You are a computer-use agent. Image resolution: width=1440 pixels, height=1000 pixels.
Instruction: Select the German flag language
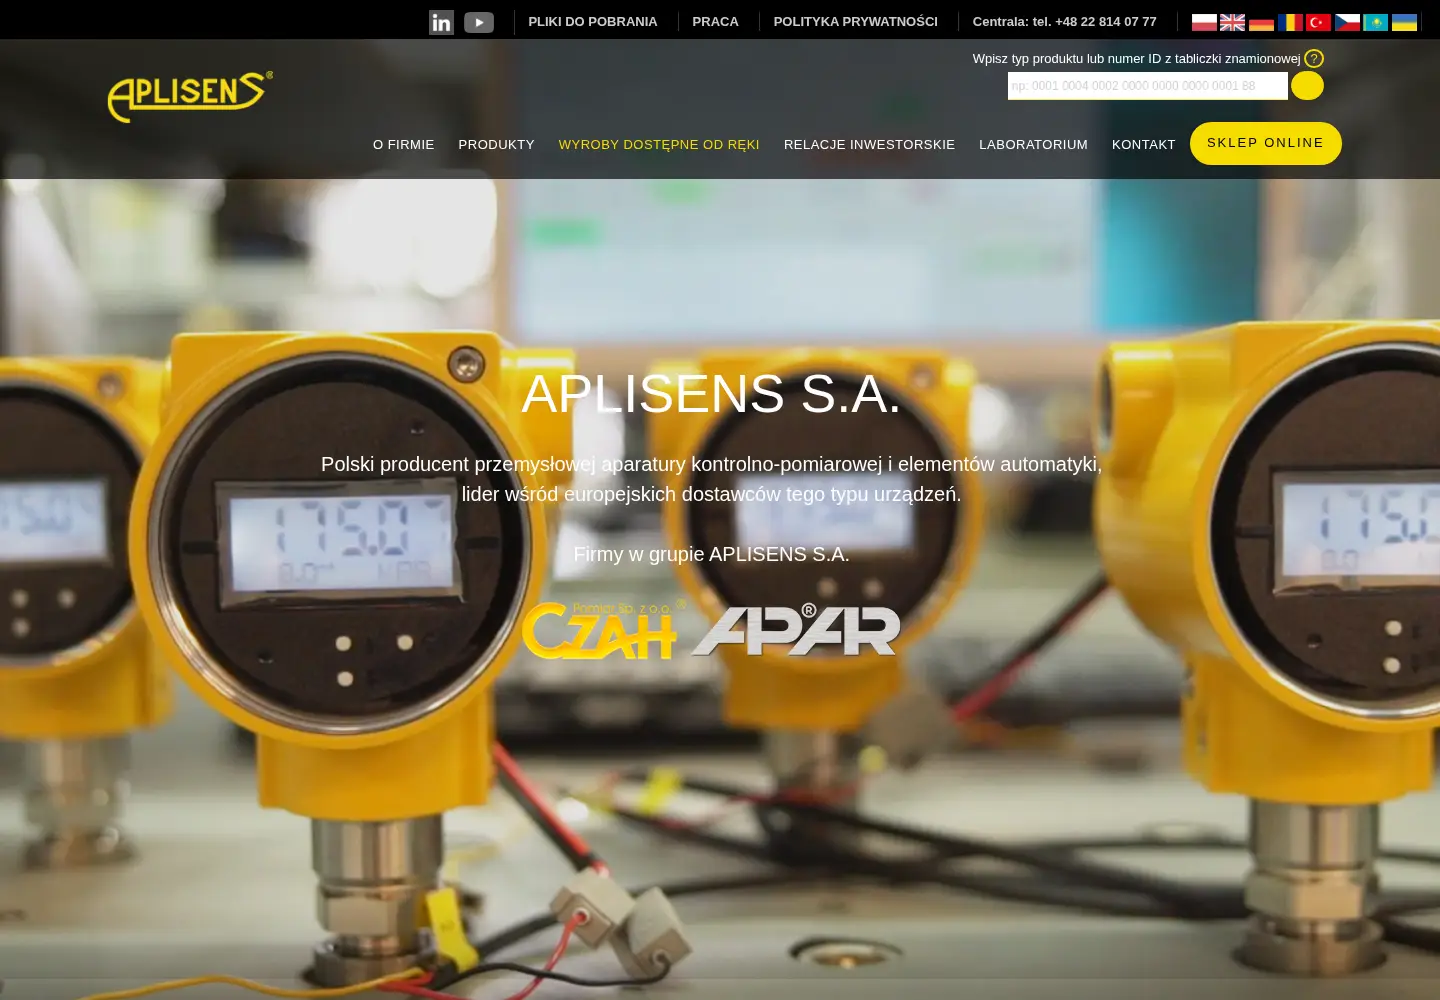coord(1261,22)
